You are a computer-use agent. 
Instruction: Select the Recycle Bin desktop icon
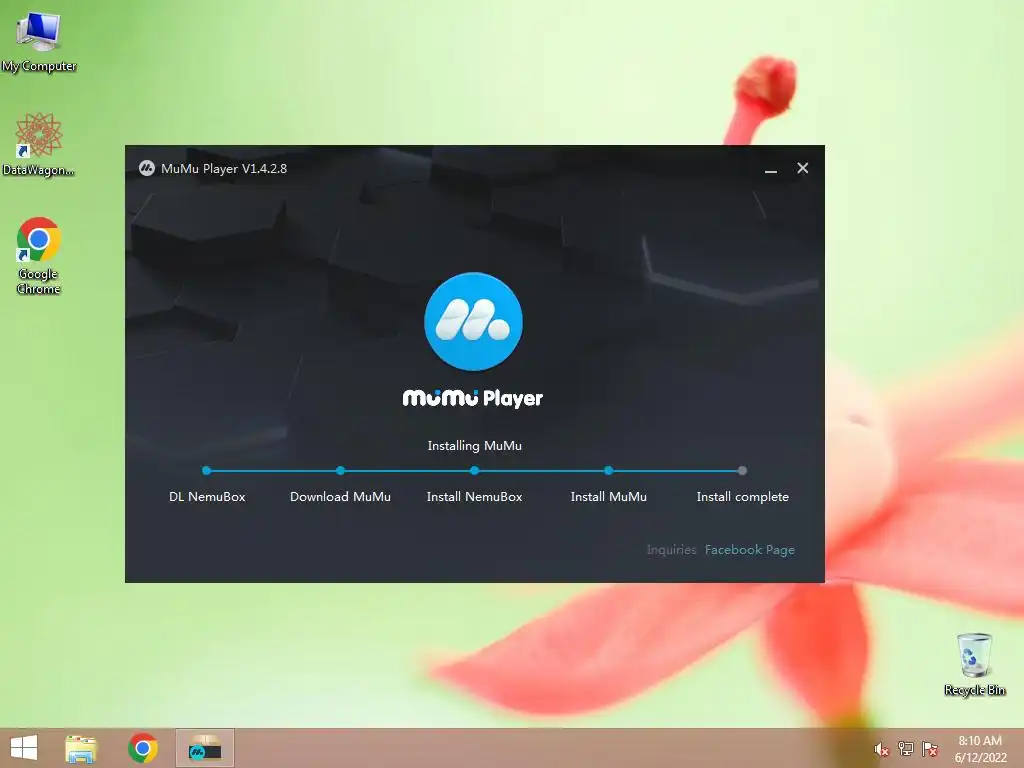point(974,664)
